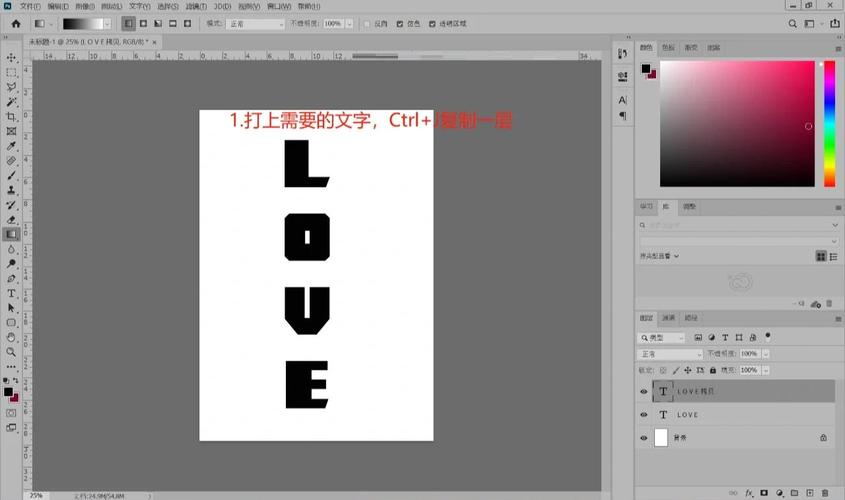Filter layers by type layers (T icon)
This screenshot has width=845, height=500.
pos(725,337)
